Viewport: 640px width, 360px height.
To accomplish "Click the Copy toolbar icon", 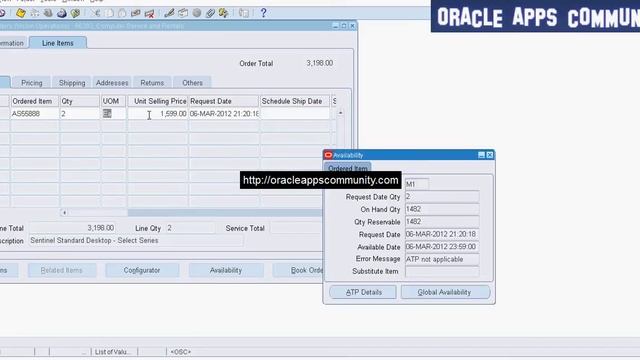I will pos(109,13).
